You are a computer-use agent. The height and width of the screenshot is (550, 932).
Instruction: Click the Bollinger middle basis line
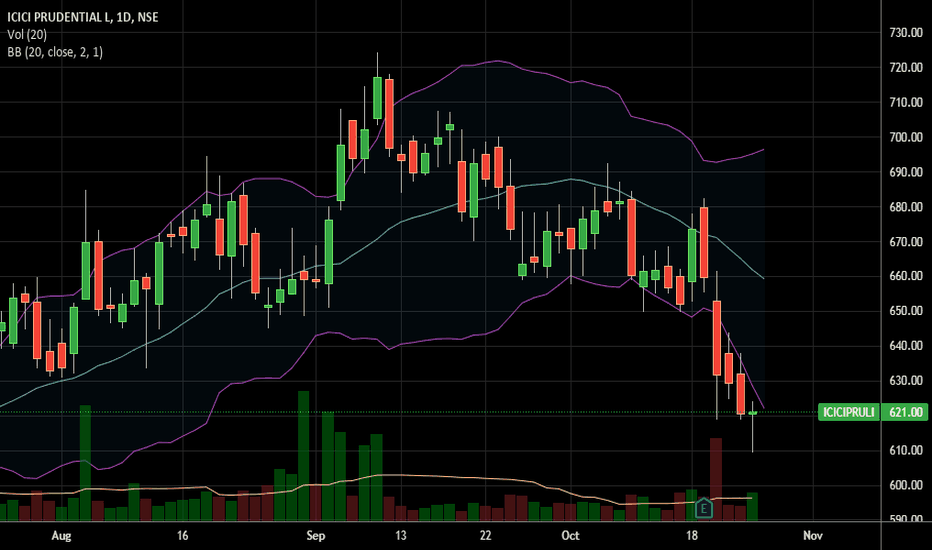coord(571,179)
